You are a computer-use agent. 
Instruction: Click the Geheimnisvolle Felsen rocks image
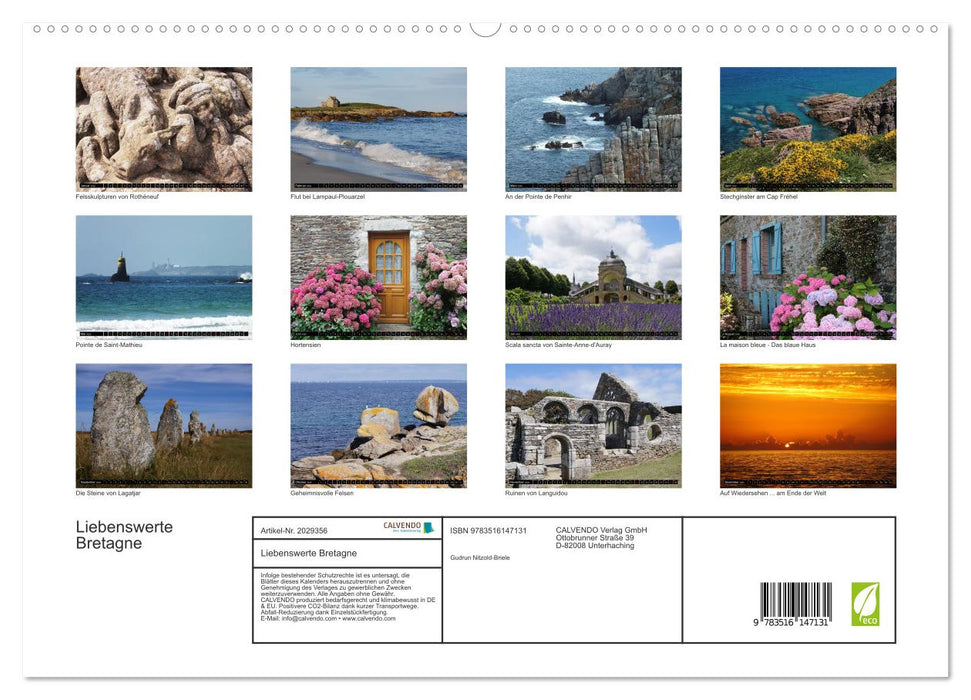[379, 424]
